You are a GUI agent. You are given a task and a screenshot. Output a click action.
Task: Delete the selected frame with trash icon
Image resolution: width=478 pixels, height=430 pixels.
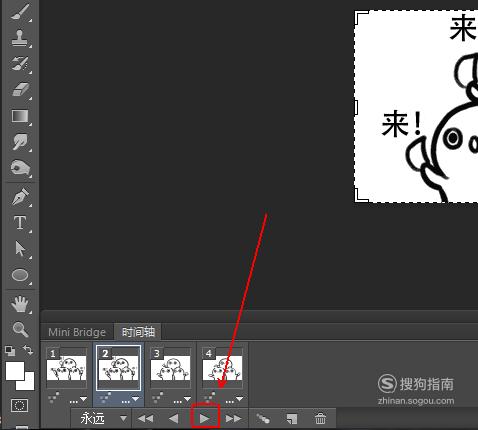(x=320, y=418)
